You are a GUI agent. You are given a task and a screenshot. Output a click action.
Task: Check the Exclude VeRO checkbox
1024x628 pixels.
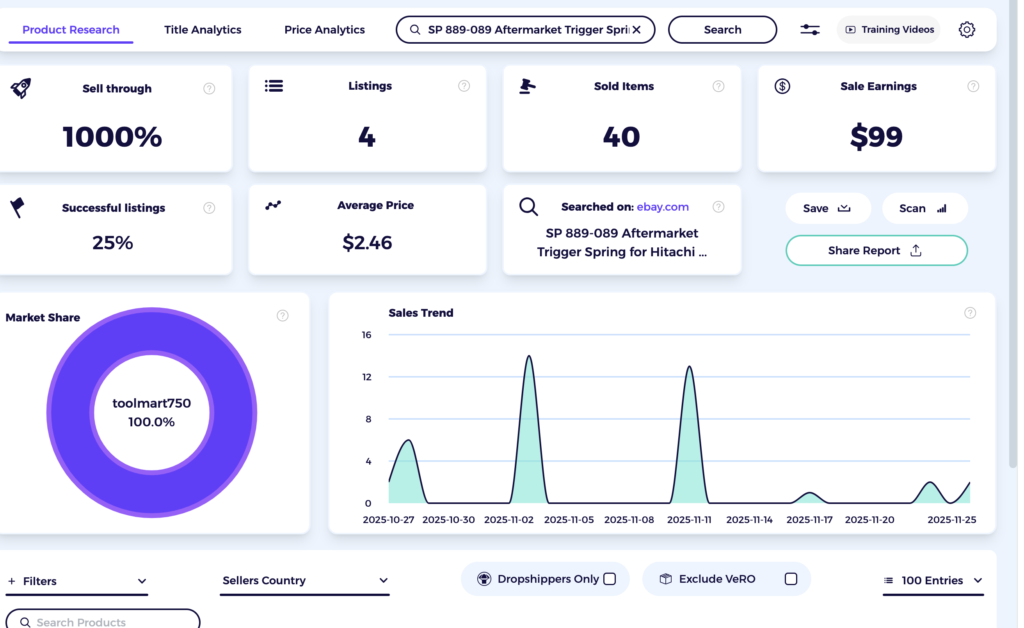click(x=789, y=578)
